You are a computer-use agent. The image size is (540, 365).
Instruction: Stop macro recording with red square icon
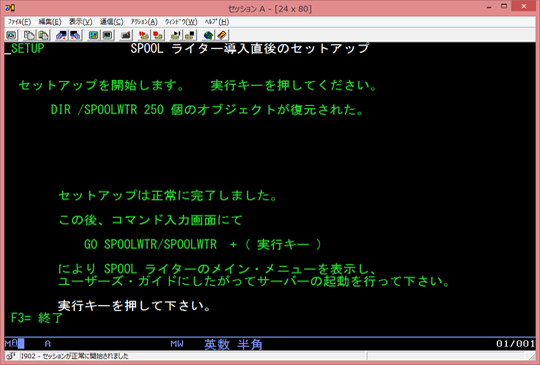point(158,35)
